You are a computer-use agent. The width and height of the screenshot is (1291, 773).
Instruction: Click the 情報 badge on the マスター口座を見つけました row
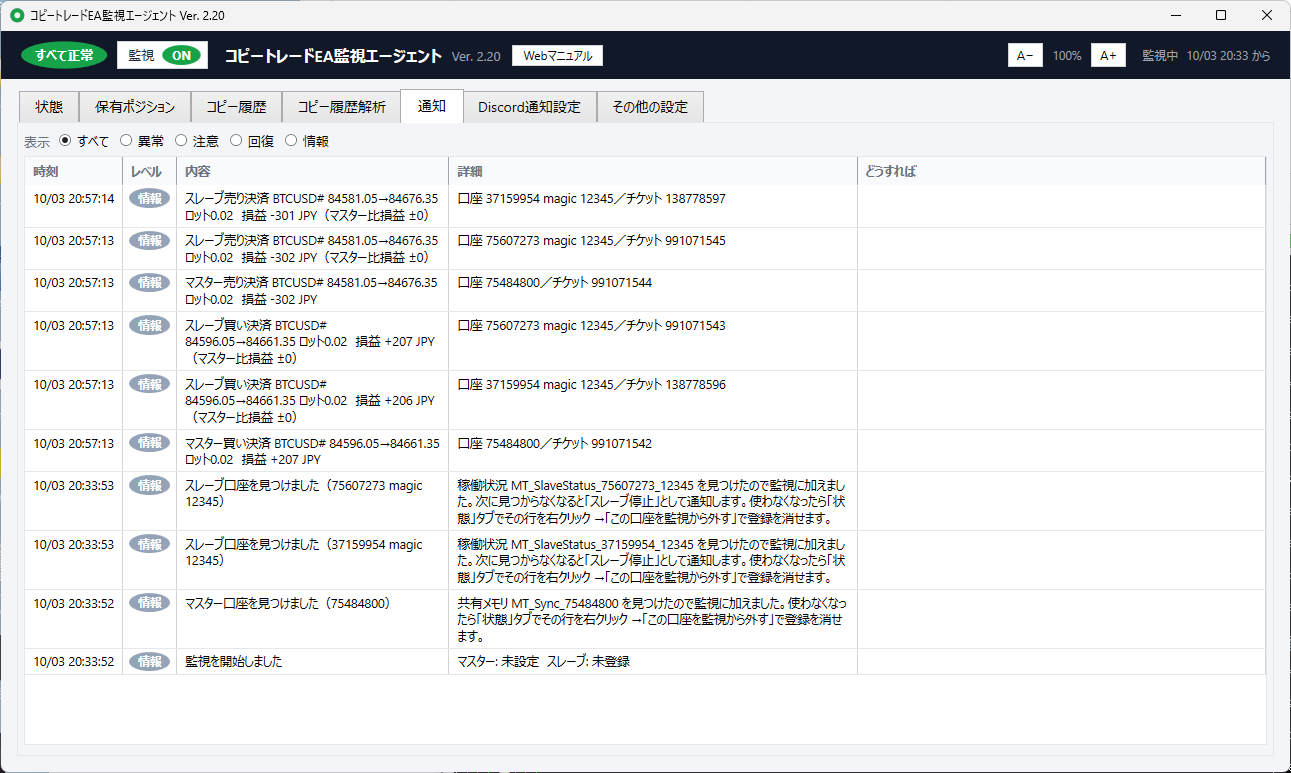click(x=149, y=603)
